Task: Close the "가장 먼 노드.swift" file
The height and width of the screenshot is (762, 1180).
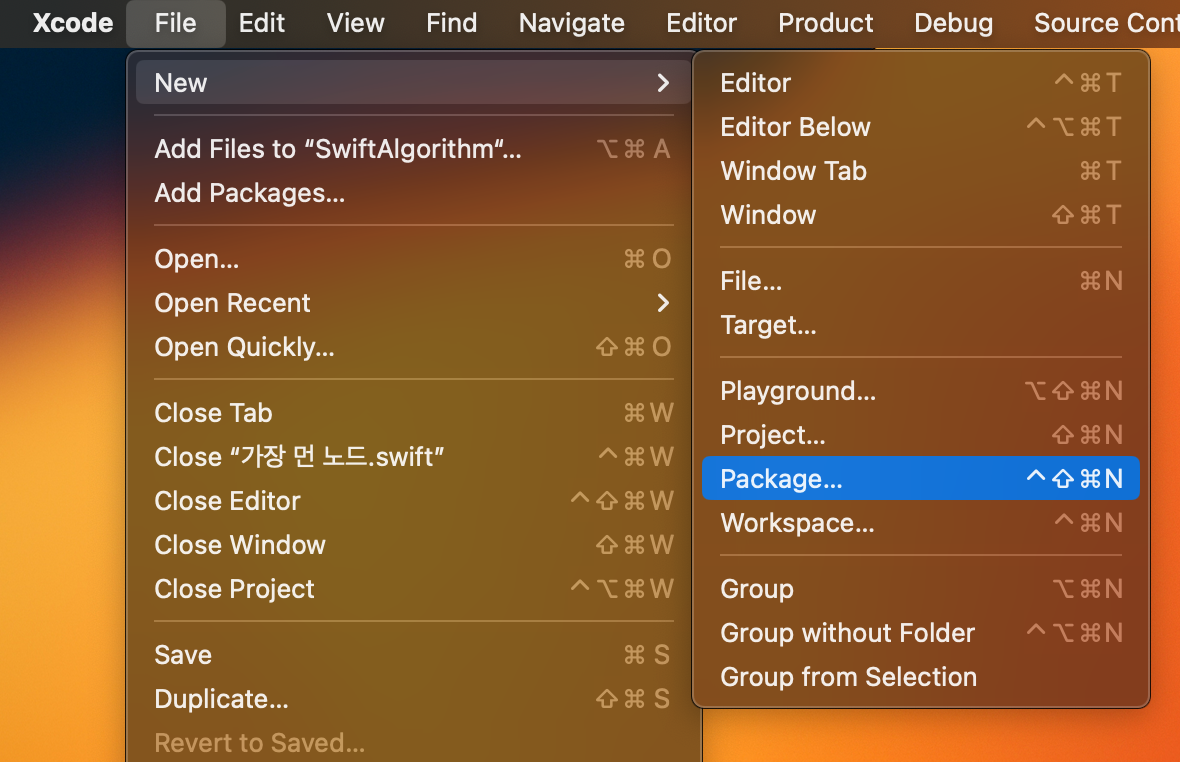Action: point(412,457)
